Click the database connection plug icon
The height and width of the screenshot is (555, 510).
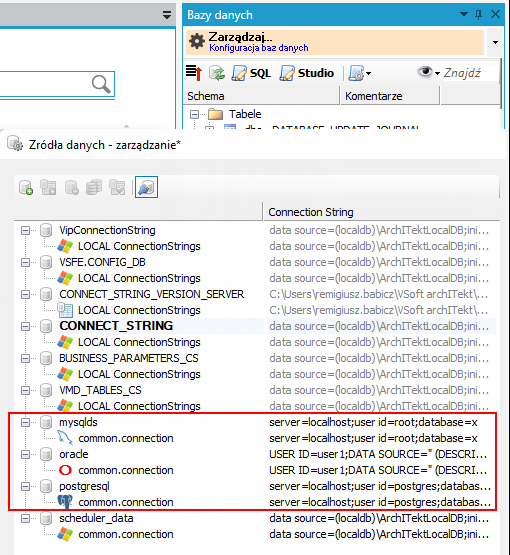coord(146,187)
